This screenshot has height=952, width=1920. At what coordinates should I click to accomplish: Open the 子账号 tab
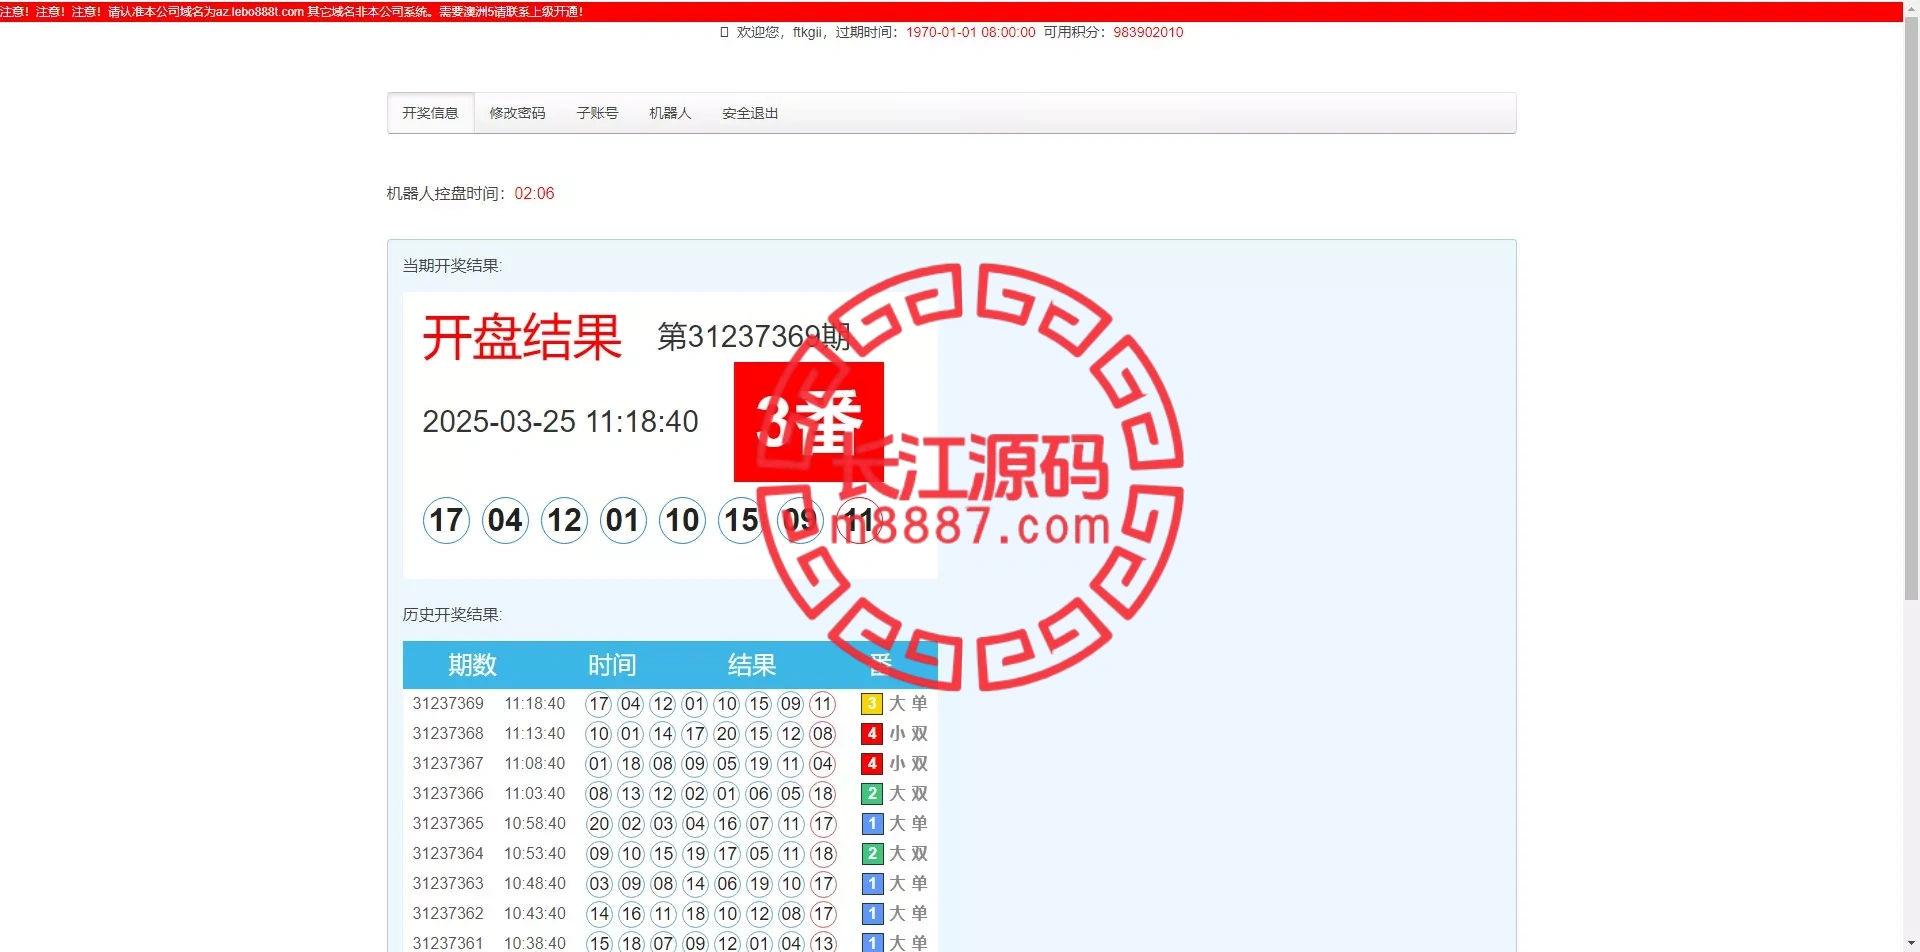coord(597,113)
